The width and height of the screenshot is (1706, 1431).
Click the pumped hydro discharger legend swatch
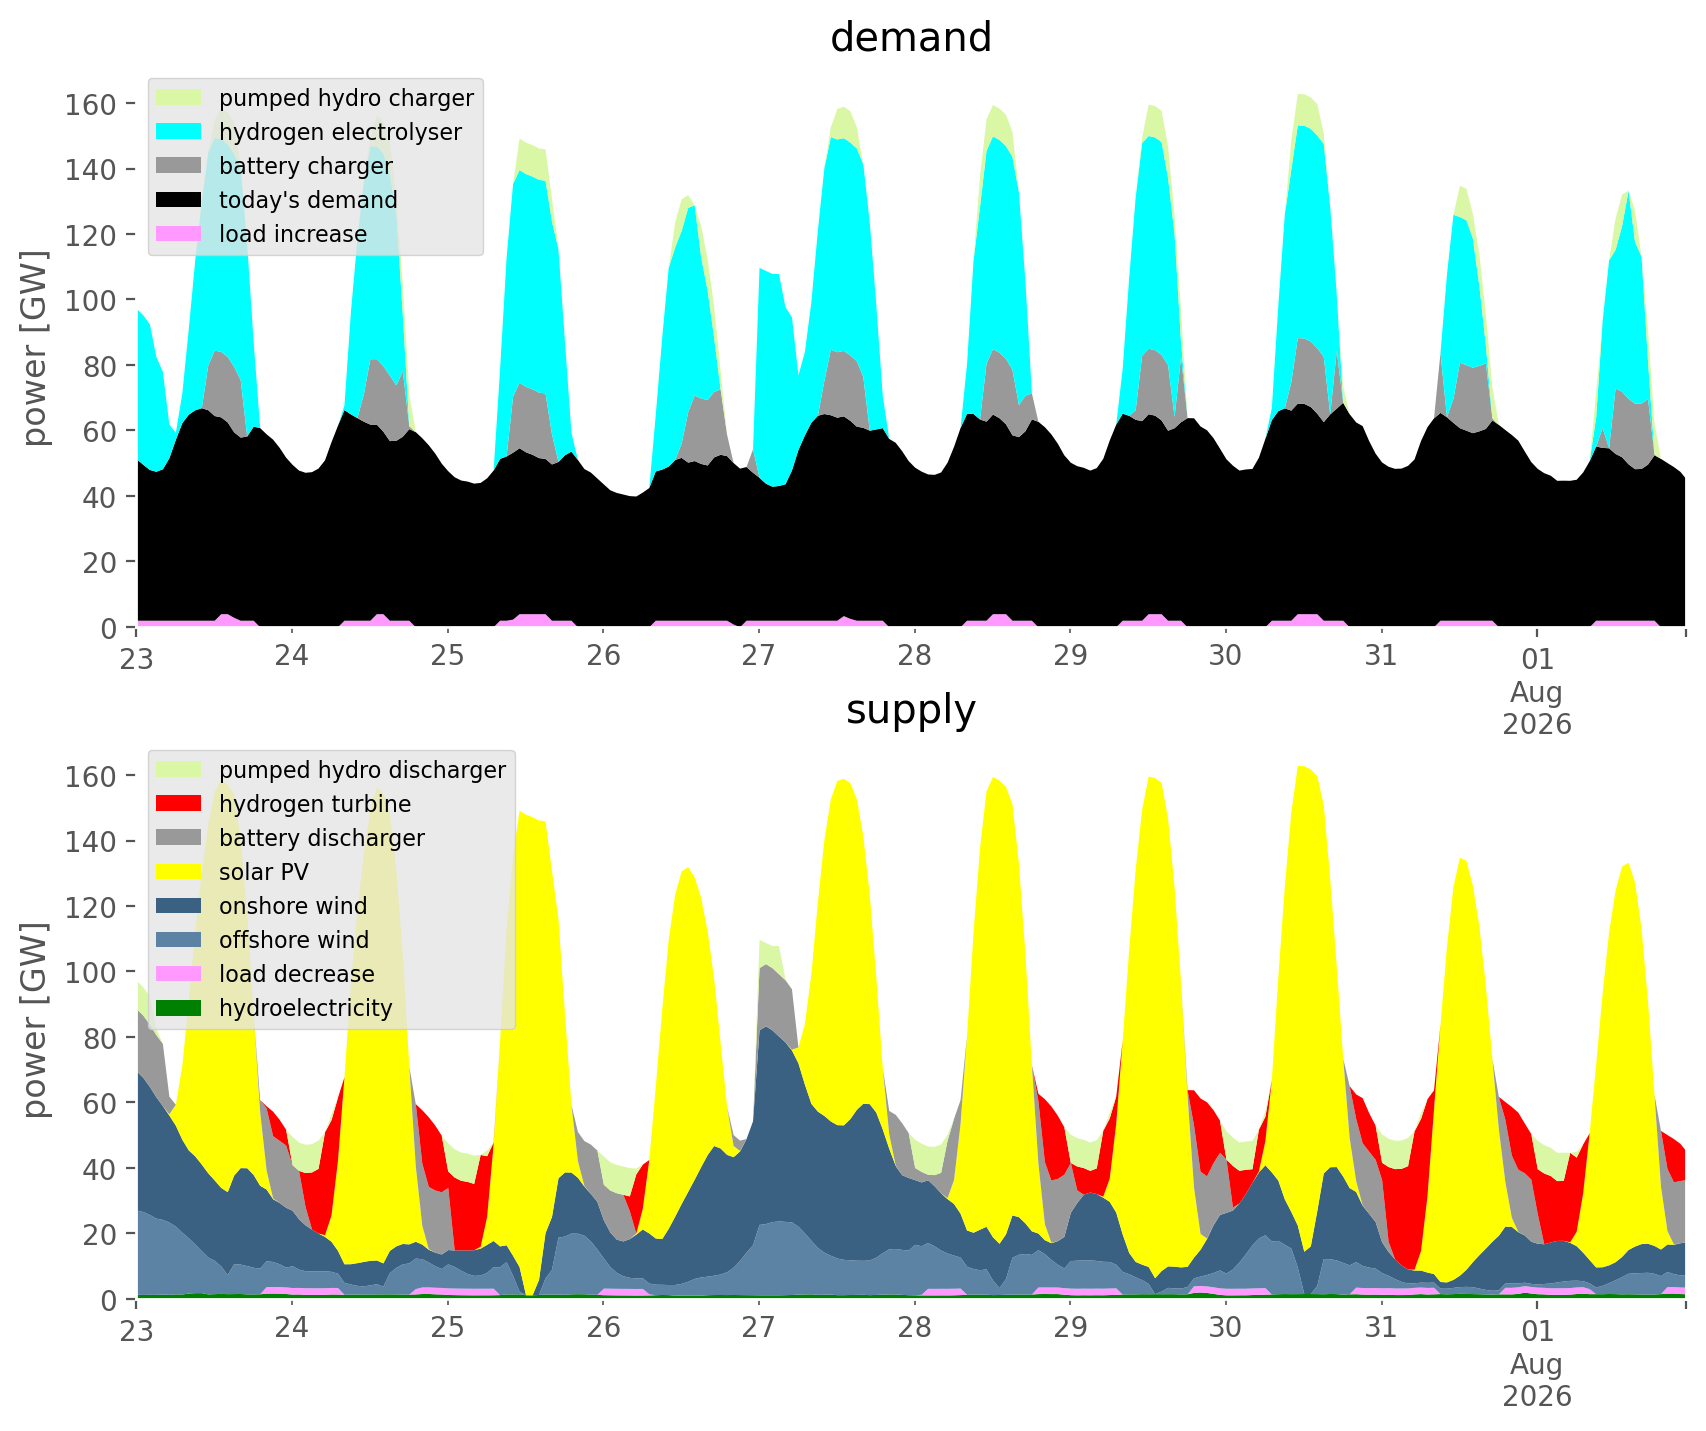pos(181,769)
